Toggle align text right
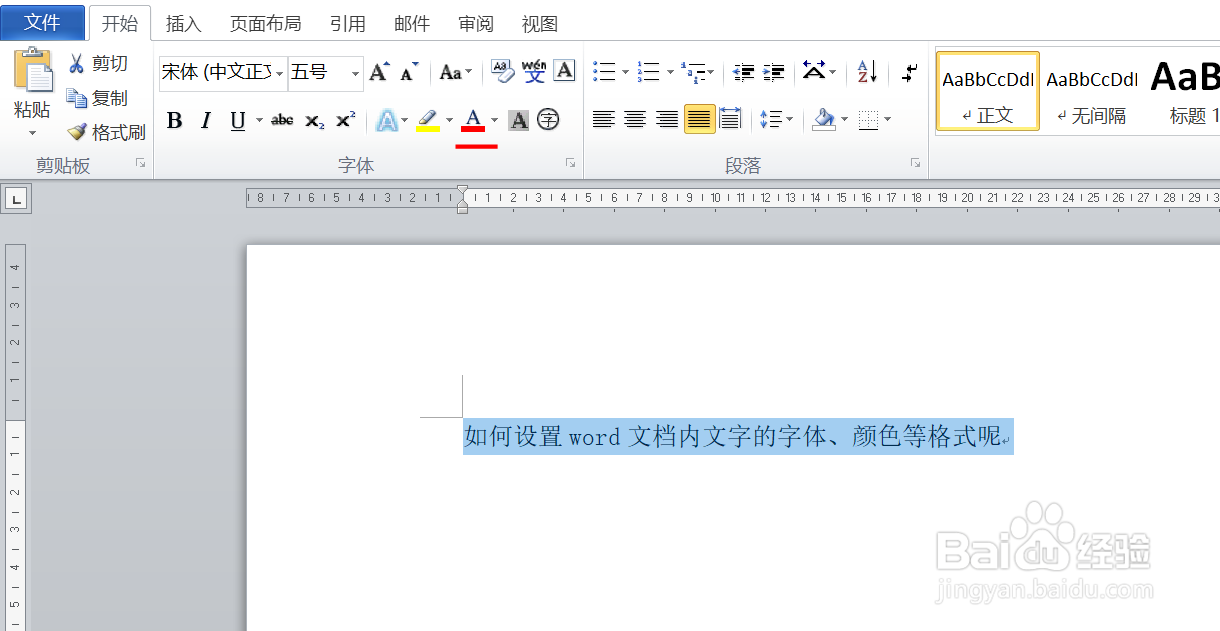 [667, 119]
